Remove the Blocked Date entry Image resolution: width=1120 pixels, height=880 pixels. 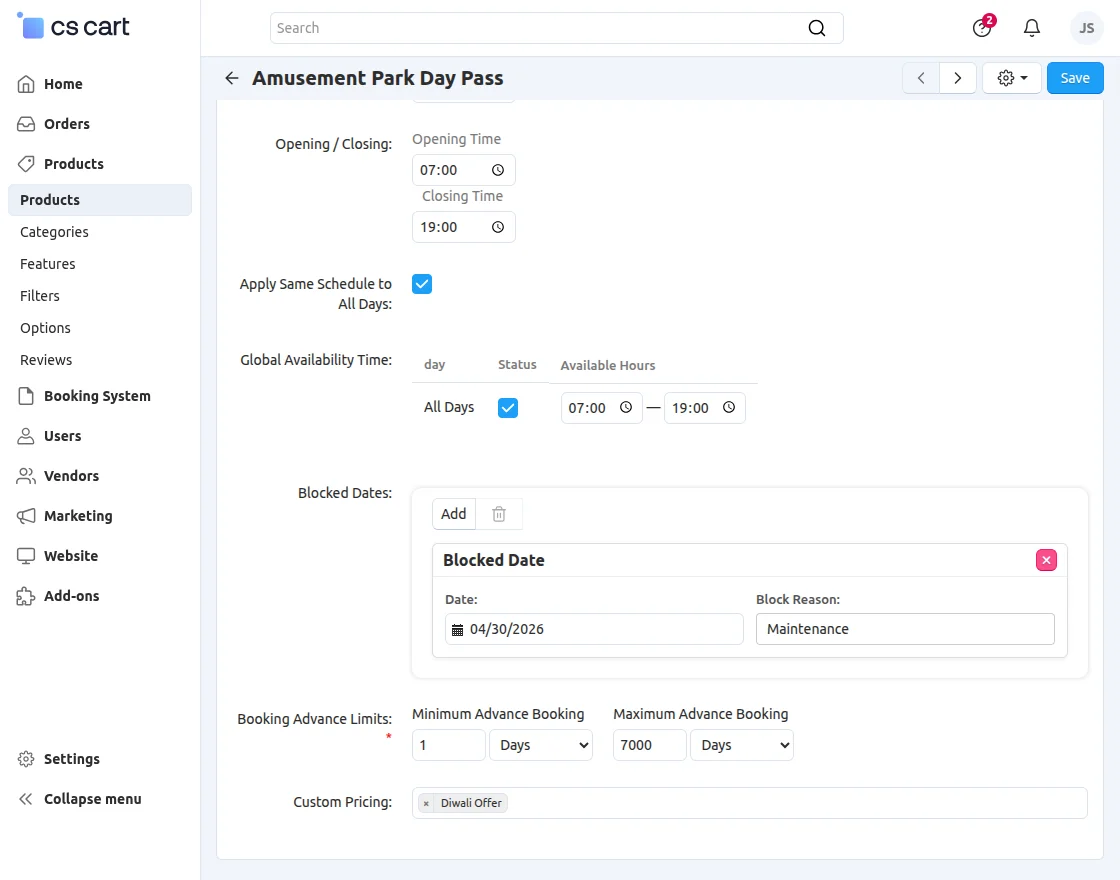click(x=1046, y=560)
